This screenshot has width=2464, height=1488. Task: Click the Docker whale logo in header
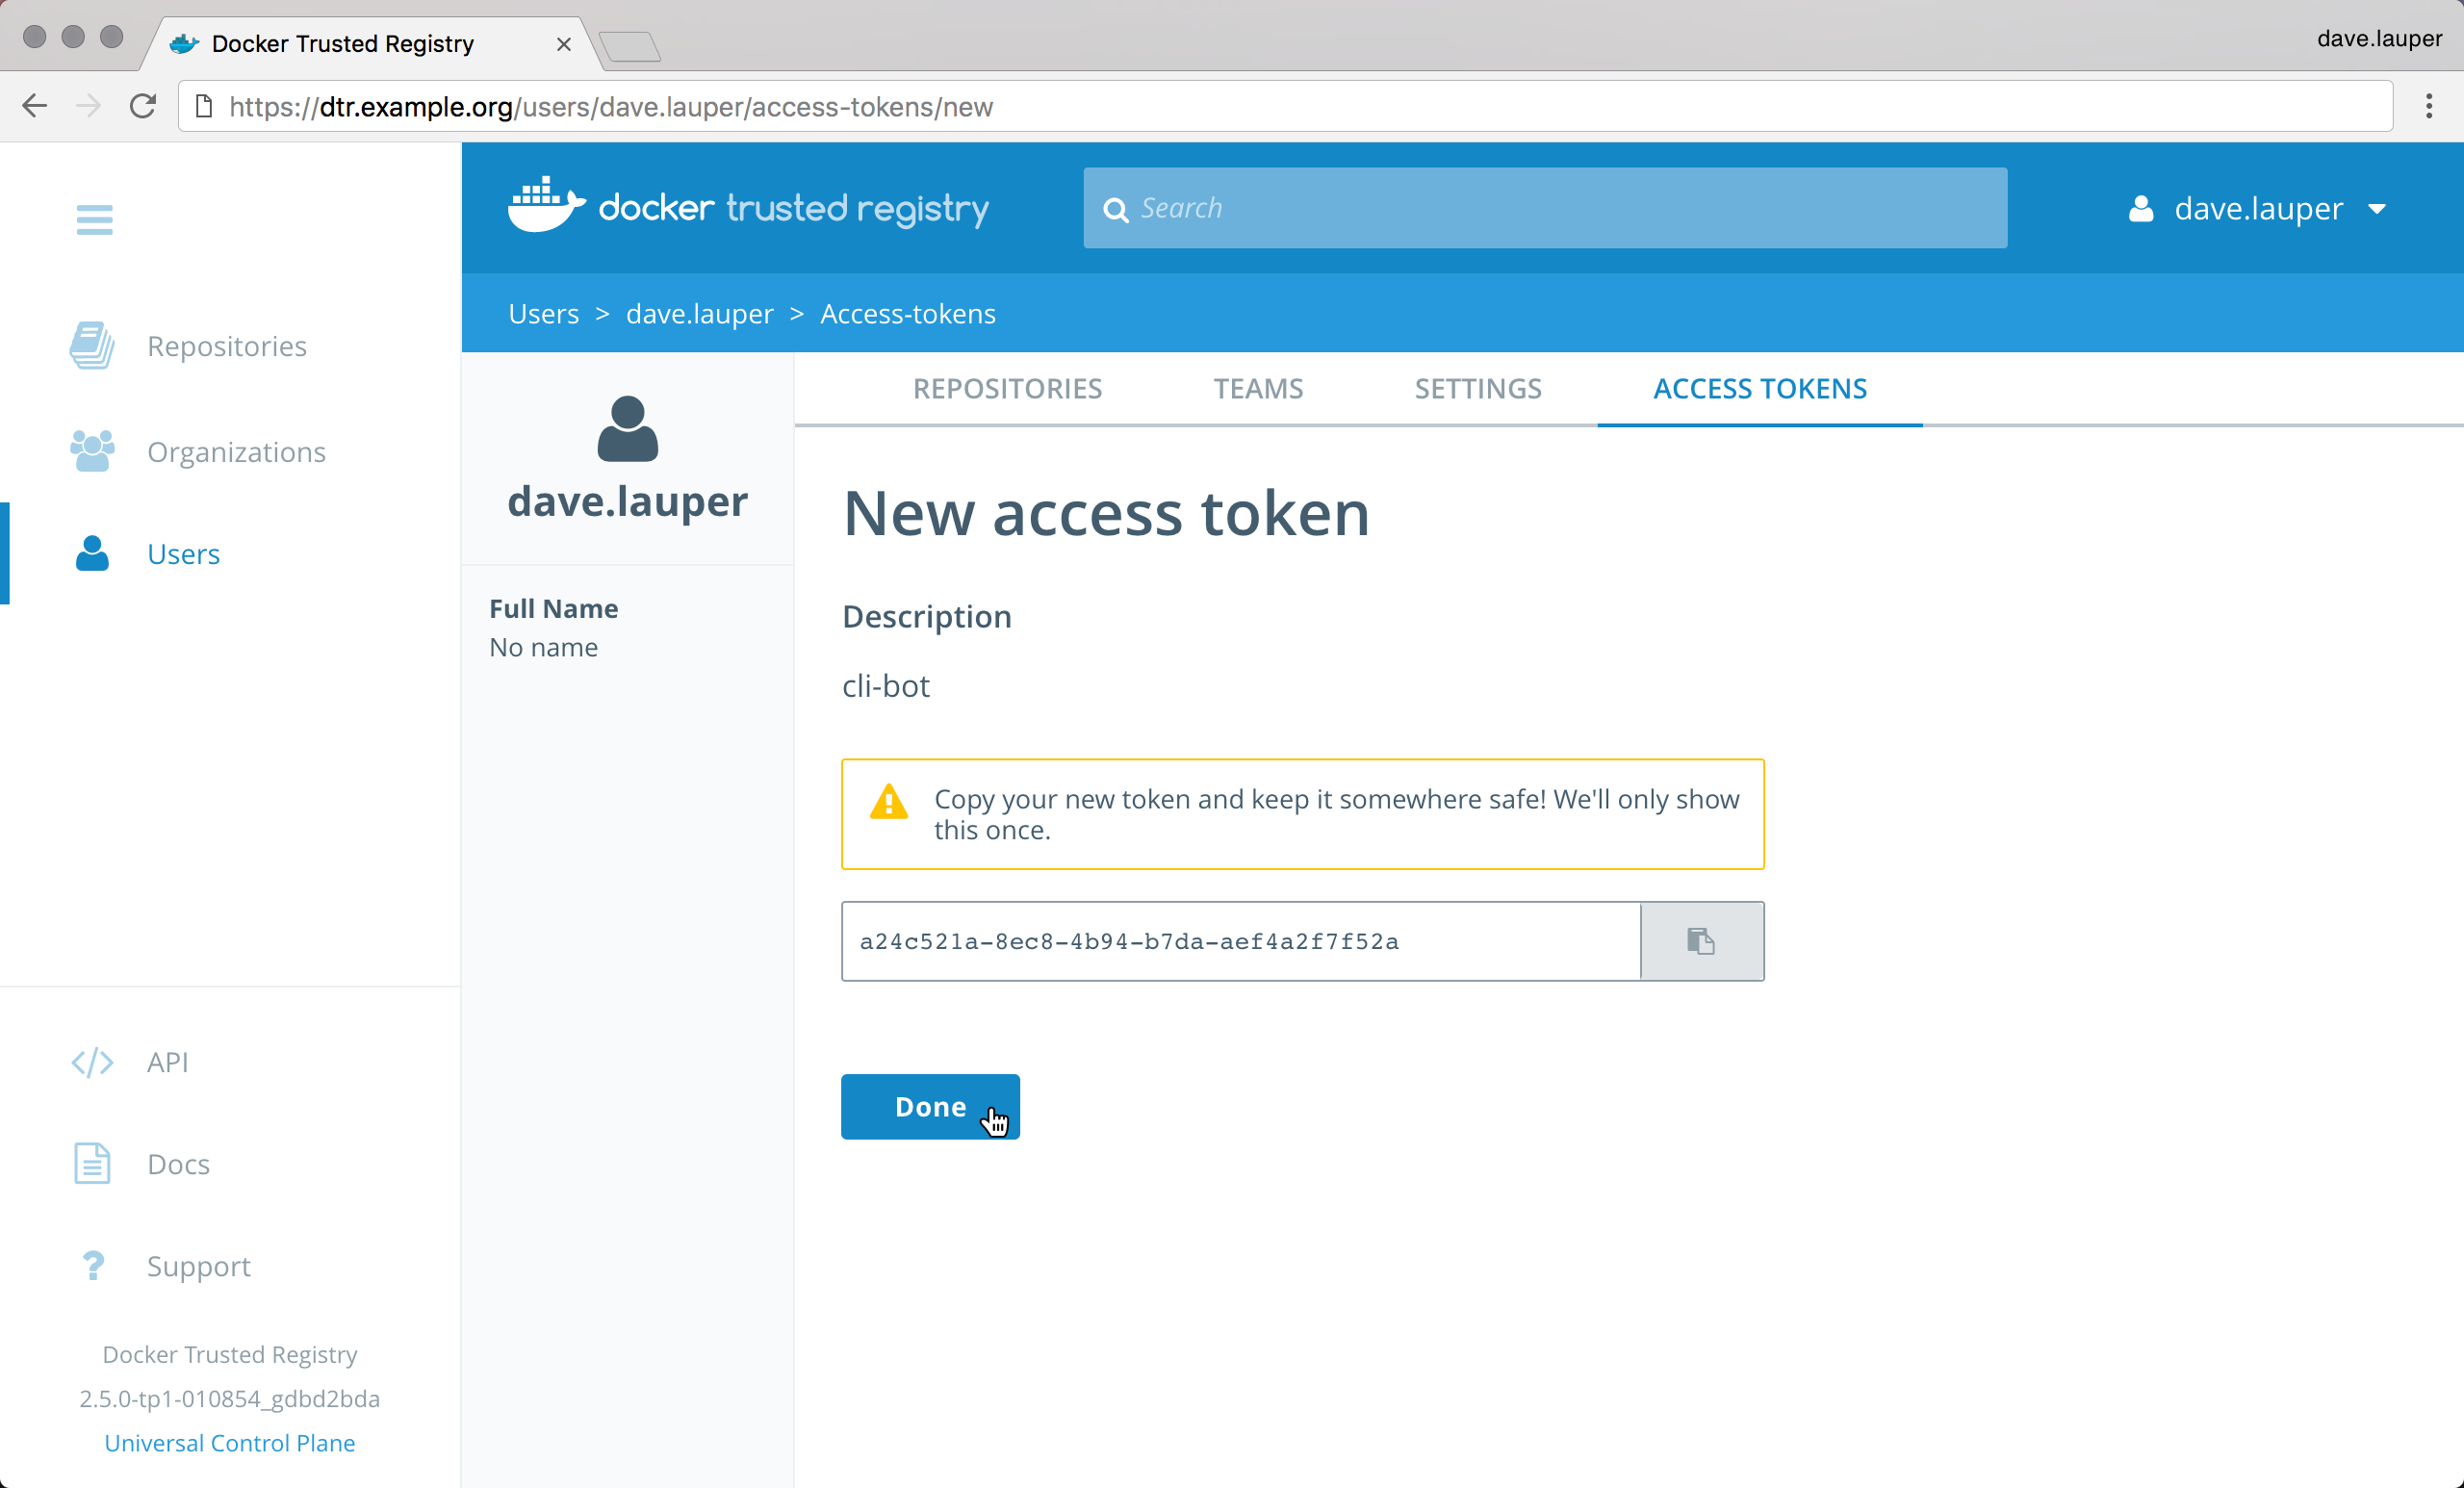[x=545, y=207]
